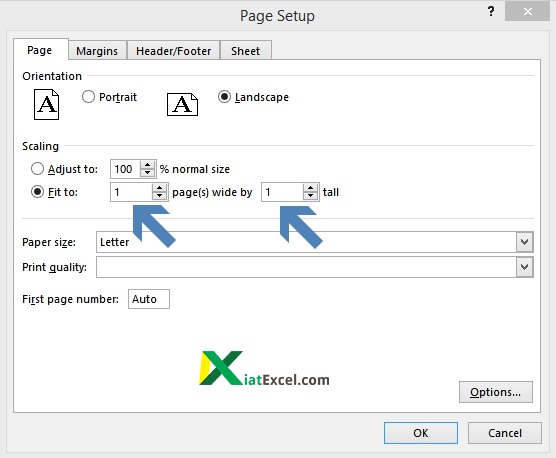Increase pages tall spinner up arrow
Image resolution: width=556 pixels, height=458 pixels.
point(311,188)
